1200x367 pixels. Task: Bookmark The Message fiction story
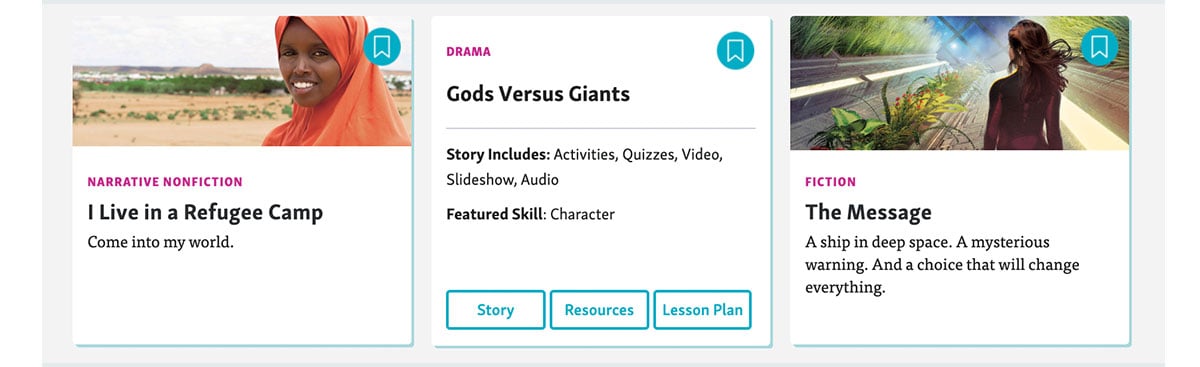tap(1099, 46)
